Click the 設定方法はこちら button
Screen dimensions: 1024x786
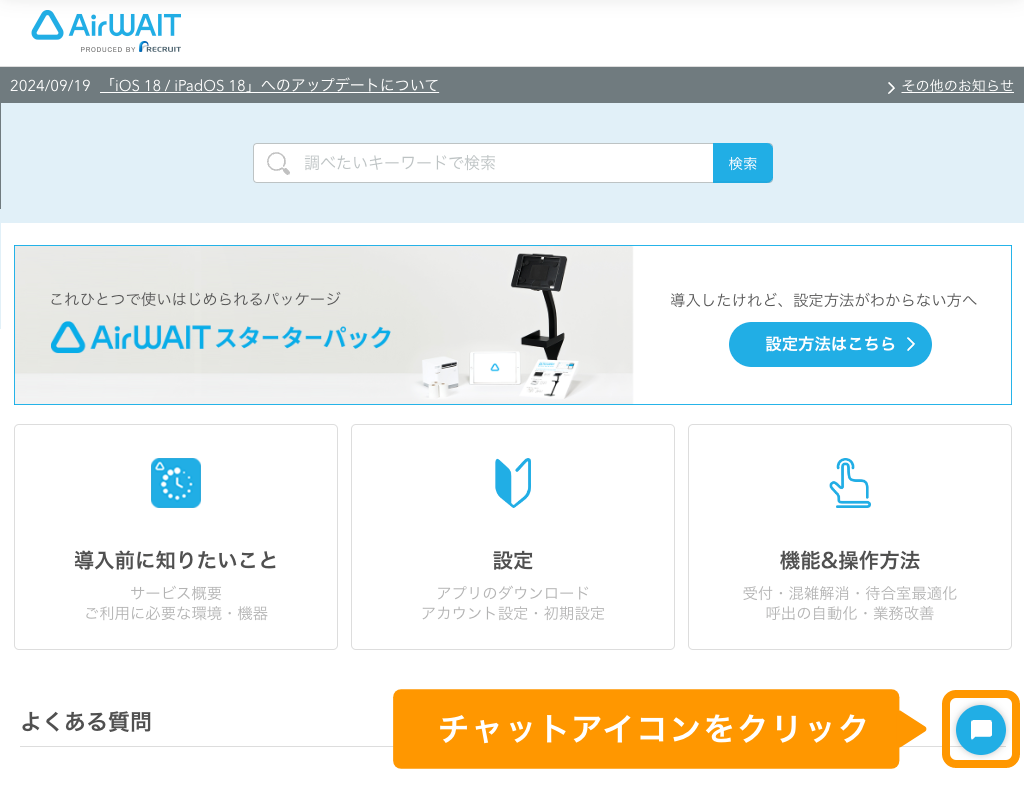(830, 344)
